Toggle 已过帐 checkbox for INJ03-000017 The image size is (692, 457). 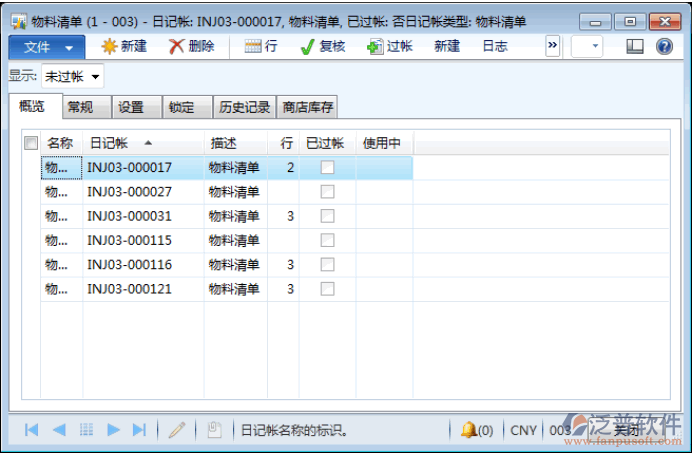point(327,167)
